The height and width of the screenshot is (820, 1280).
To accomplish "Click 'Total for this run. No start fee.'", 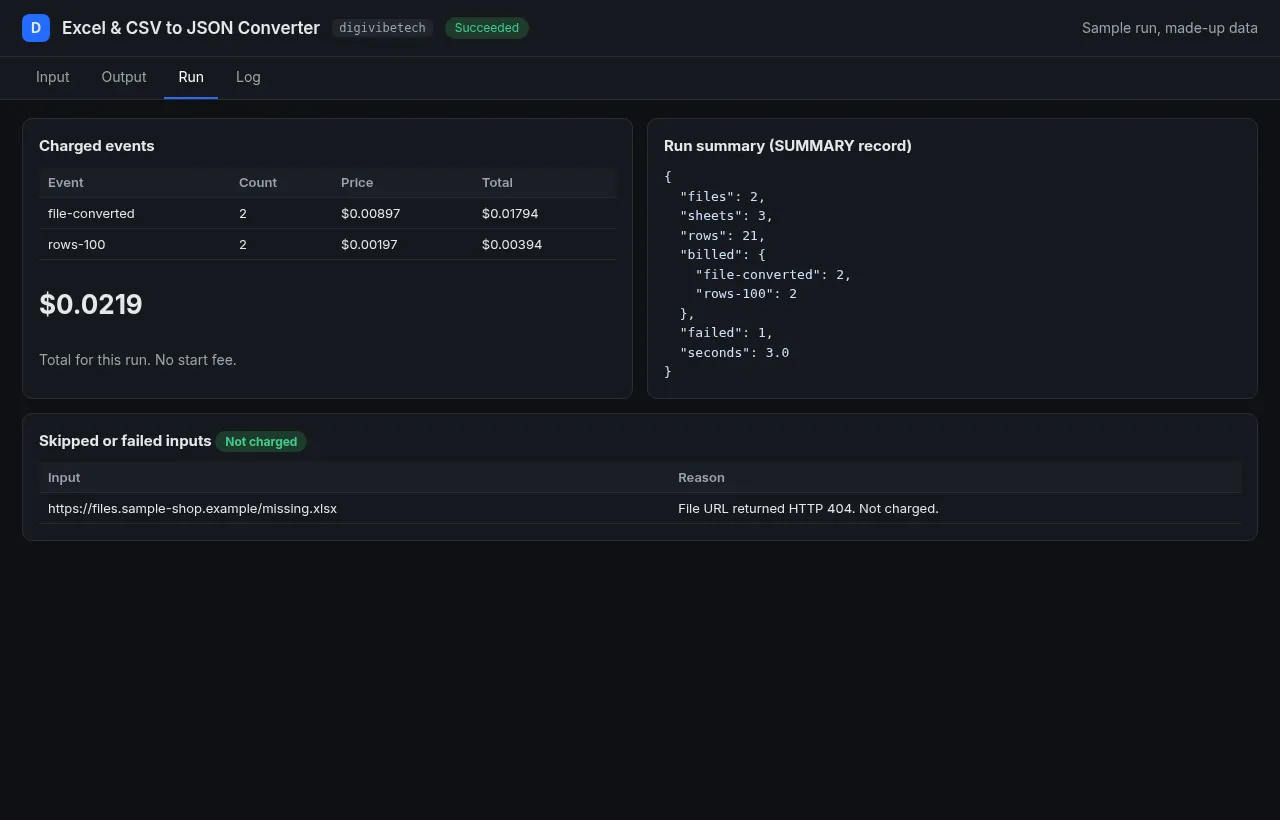I will (x=138, y=360).
